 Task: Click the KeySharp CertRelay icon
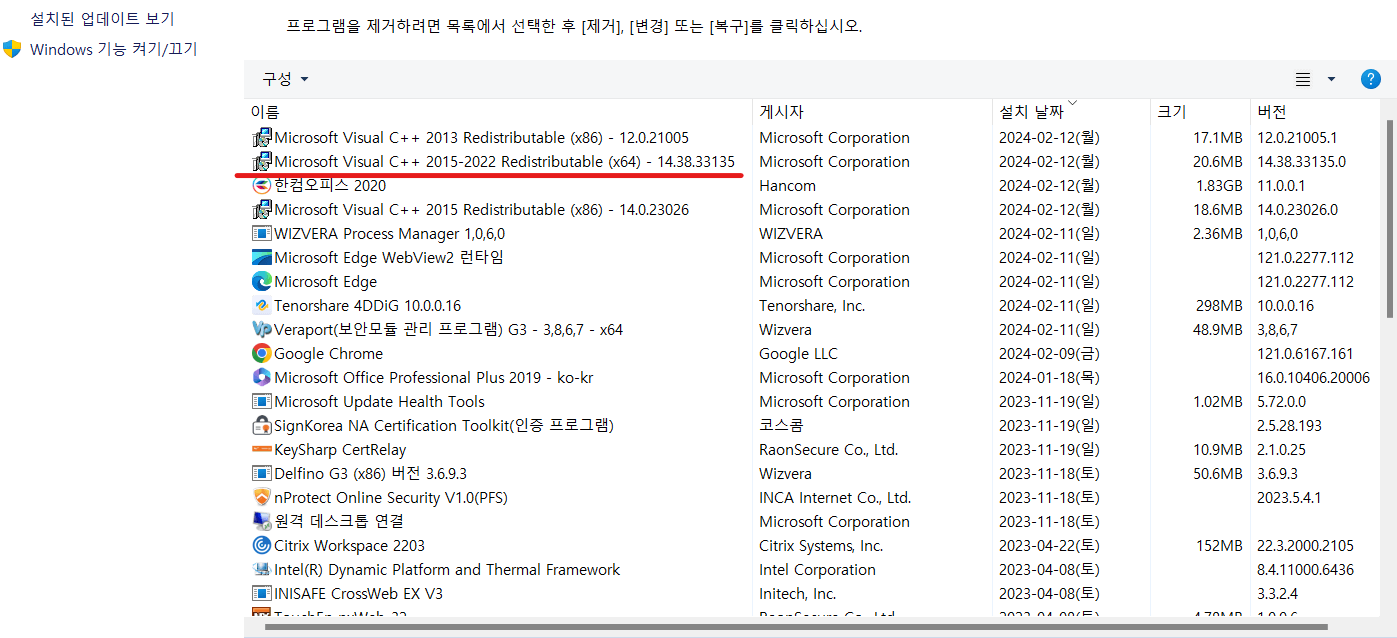point(261,449)
